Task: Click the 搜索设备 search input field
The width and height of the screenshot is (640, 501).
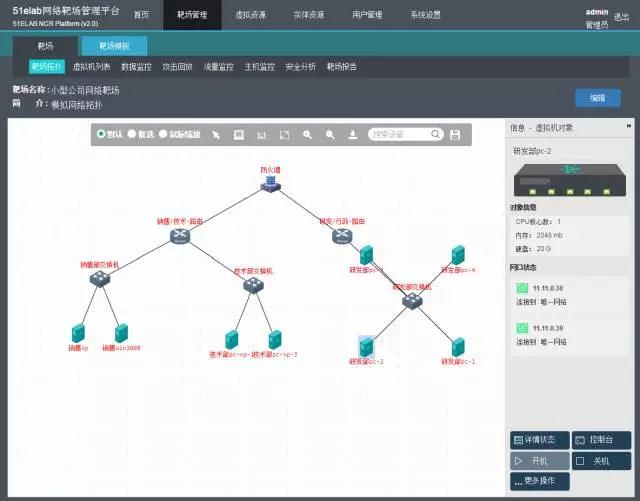Action: pos(400,134)
